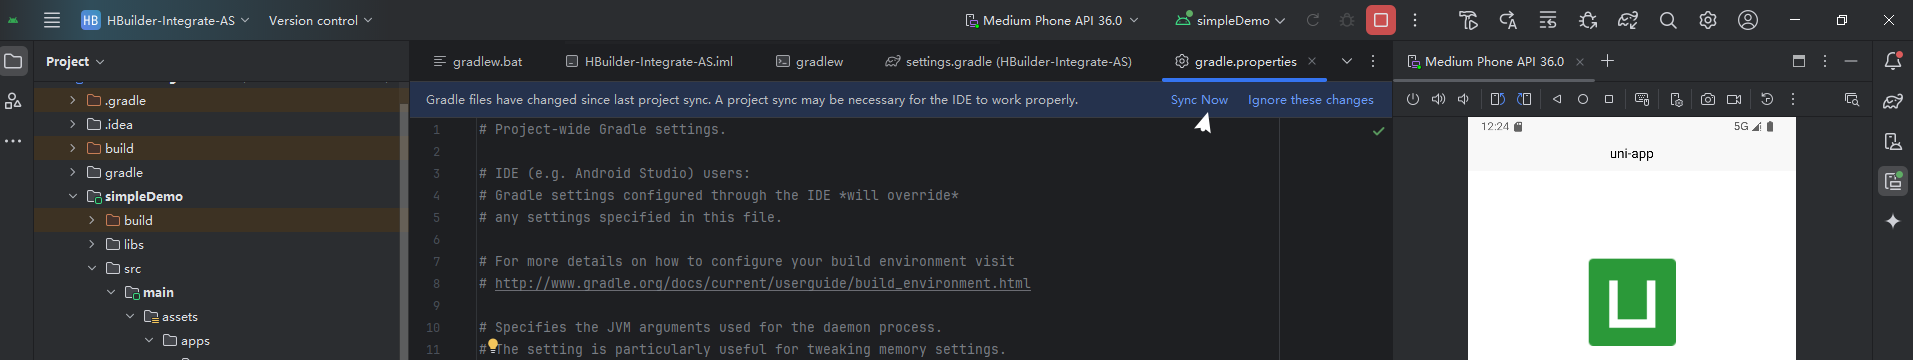
Task: Open the gradle.org build_environment URL in comment
Action: (762, 283)
